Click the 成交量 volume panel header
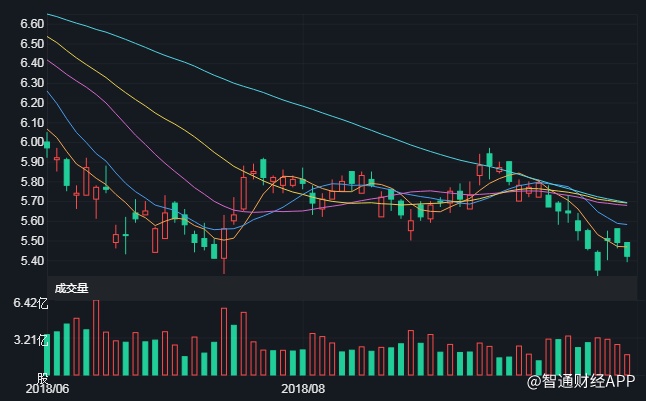Image resolution: width=646 pixels, height=401 pixels. coord(72,288)
